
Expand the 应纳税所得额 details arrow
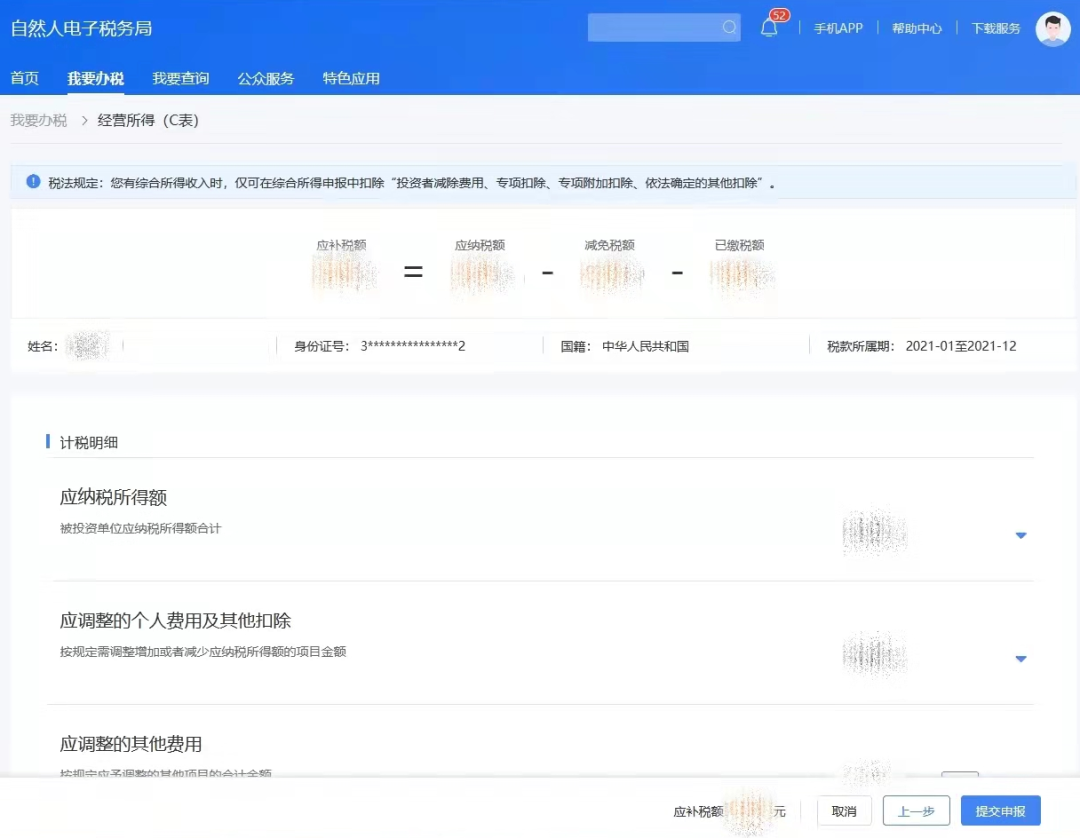(1021, 535)
